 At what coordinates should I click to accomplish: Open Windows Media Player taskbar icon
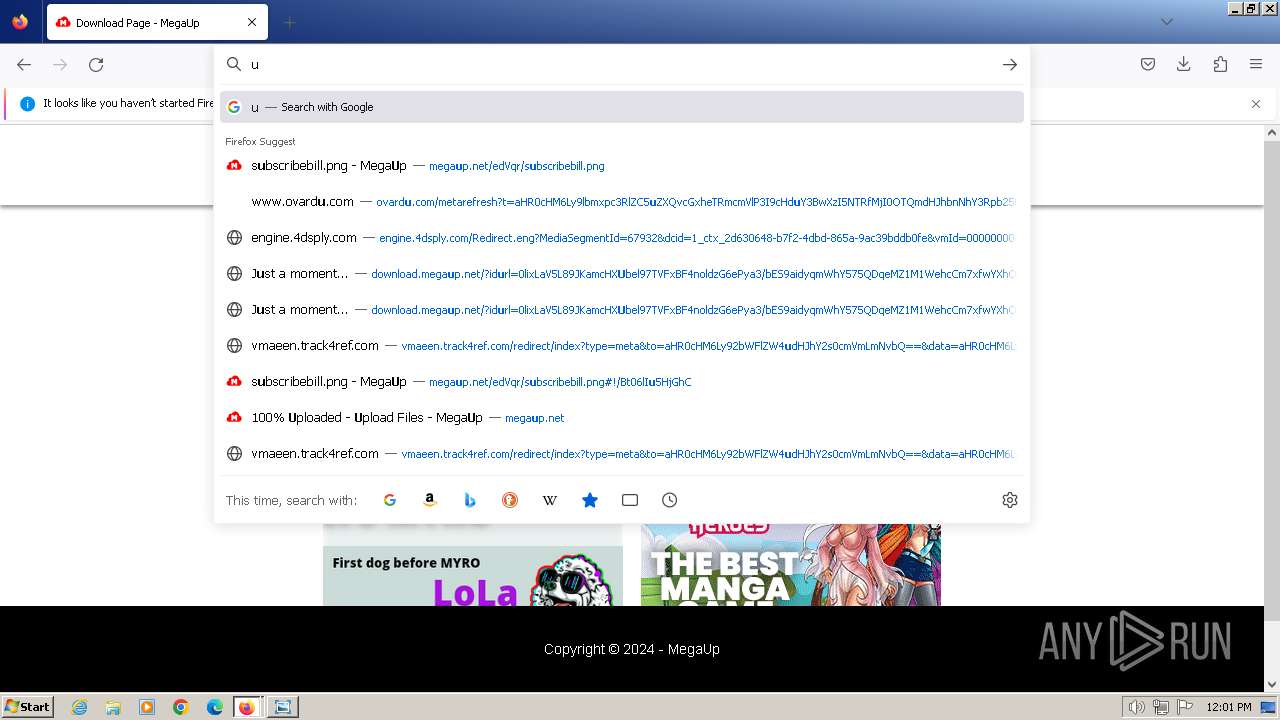click(147, 707)
